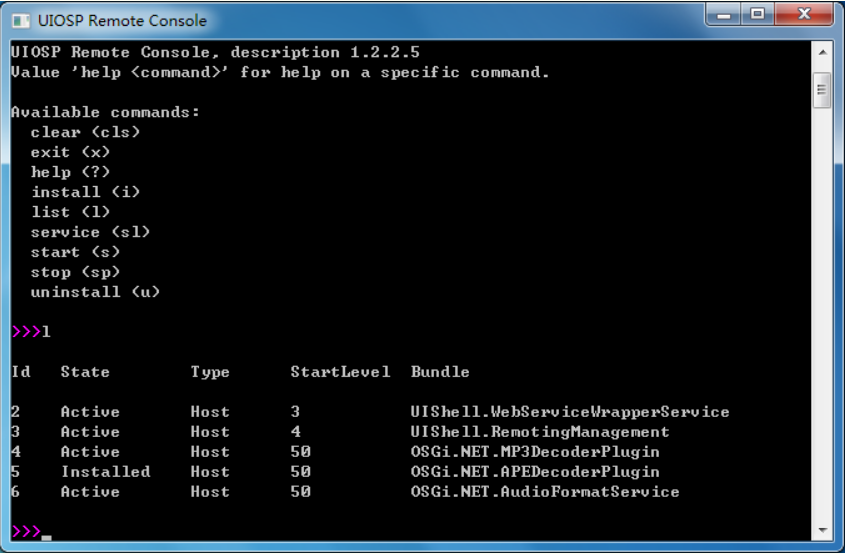845x554 pixels.
Task: Click the window title text in title bar
Action: 122,20
